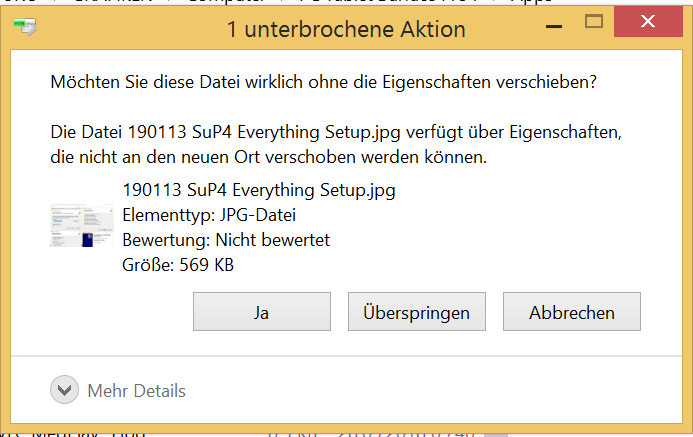Skip this file with Überspringen
The width and height of the screenshot is (693, 437).
pos(417,312)
